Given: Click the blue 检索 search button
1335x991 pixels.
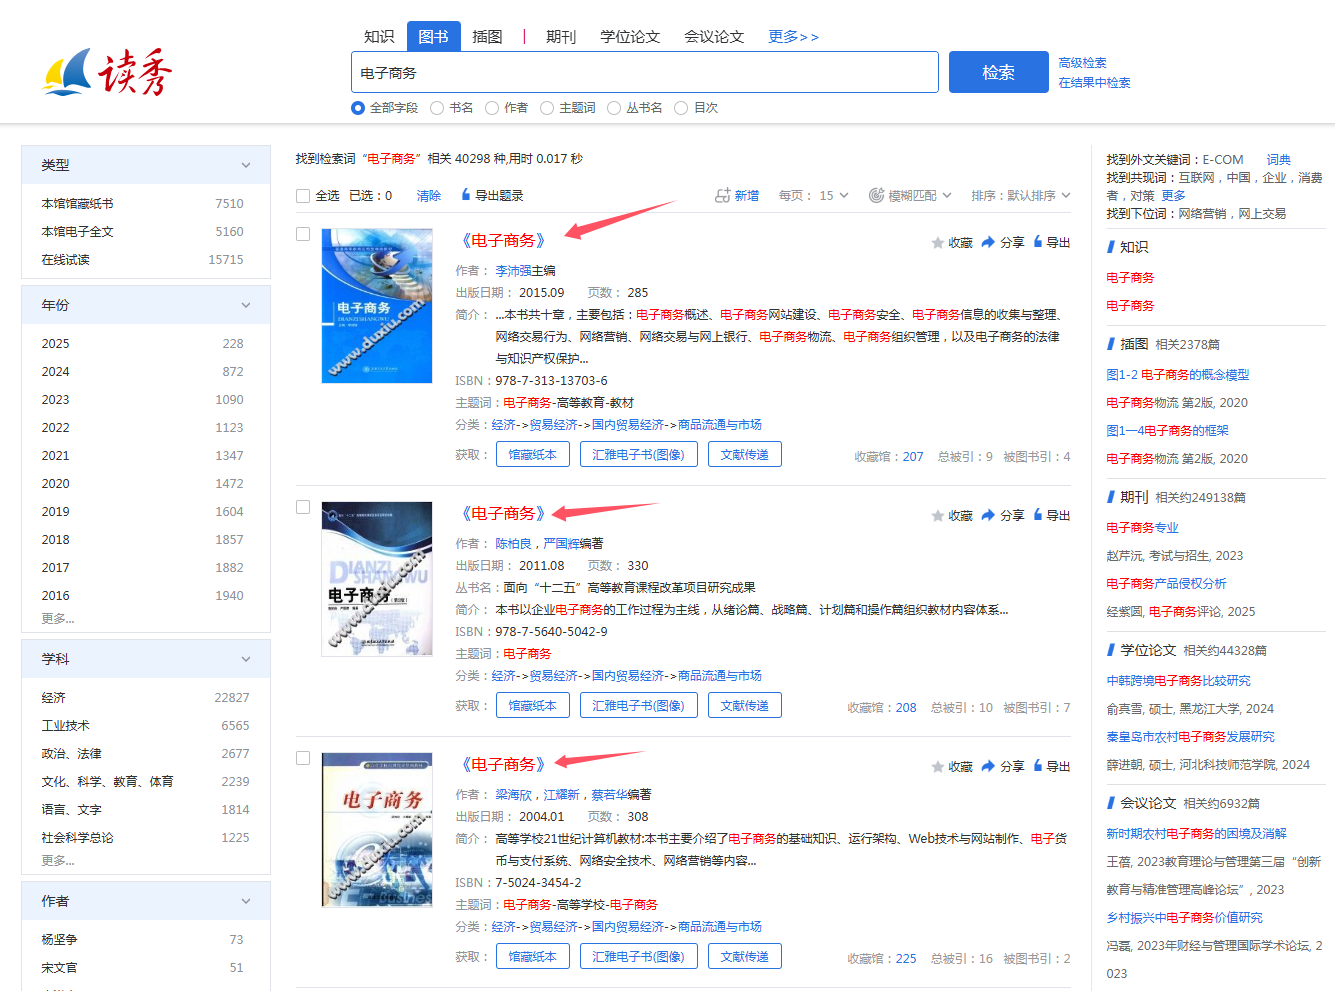Looking at the screenshot, I should click(999, 72).
